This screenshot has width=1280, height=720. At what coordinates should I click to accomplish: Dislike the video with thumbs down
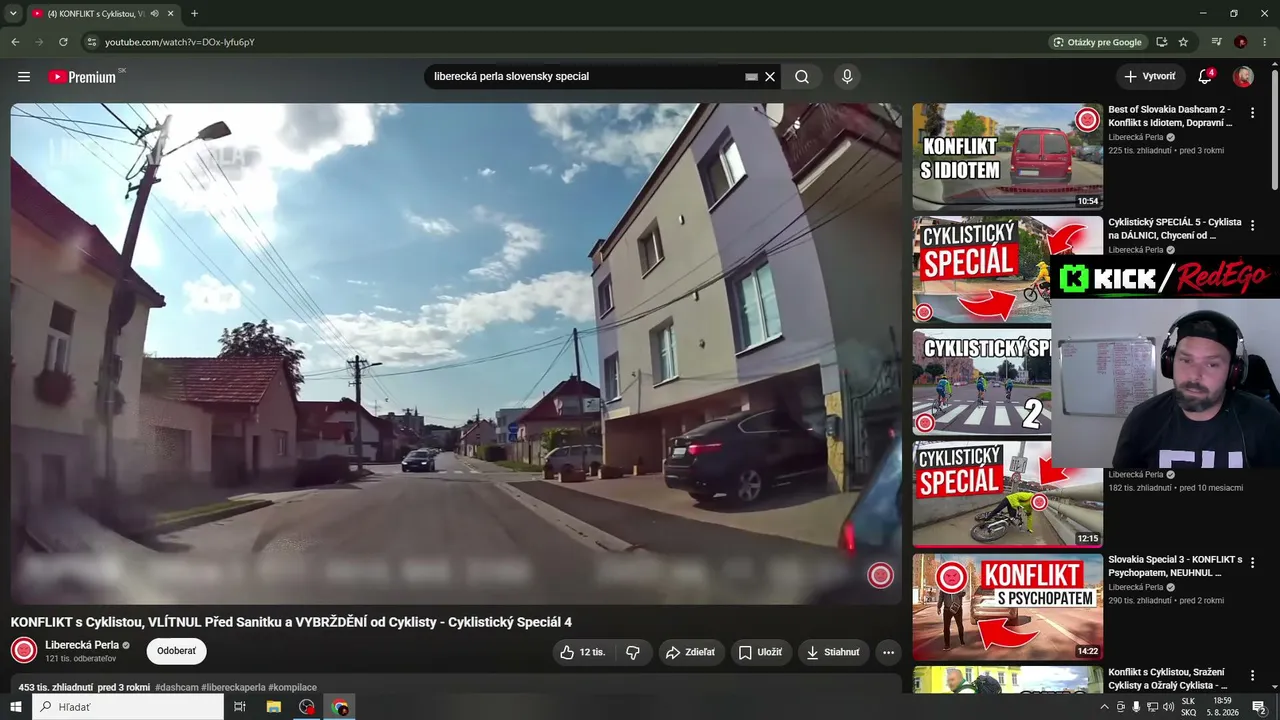coord(633,652)
